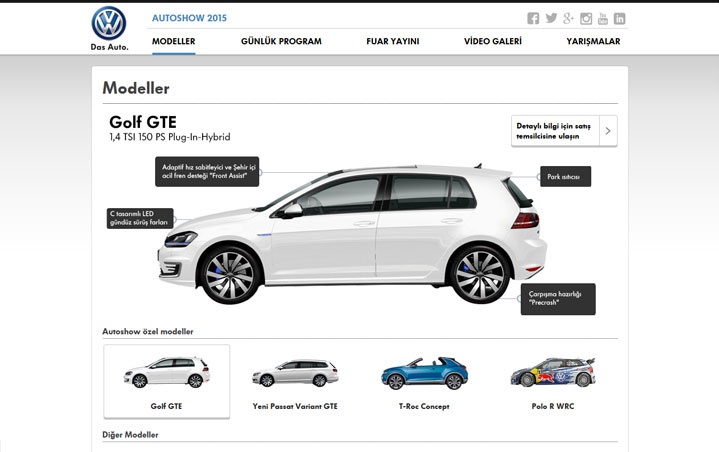Click the 'Das Auto.' slogan text
The width and height of the screenshot is (719, 452).
(x=110, y=47)
